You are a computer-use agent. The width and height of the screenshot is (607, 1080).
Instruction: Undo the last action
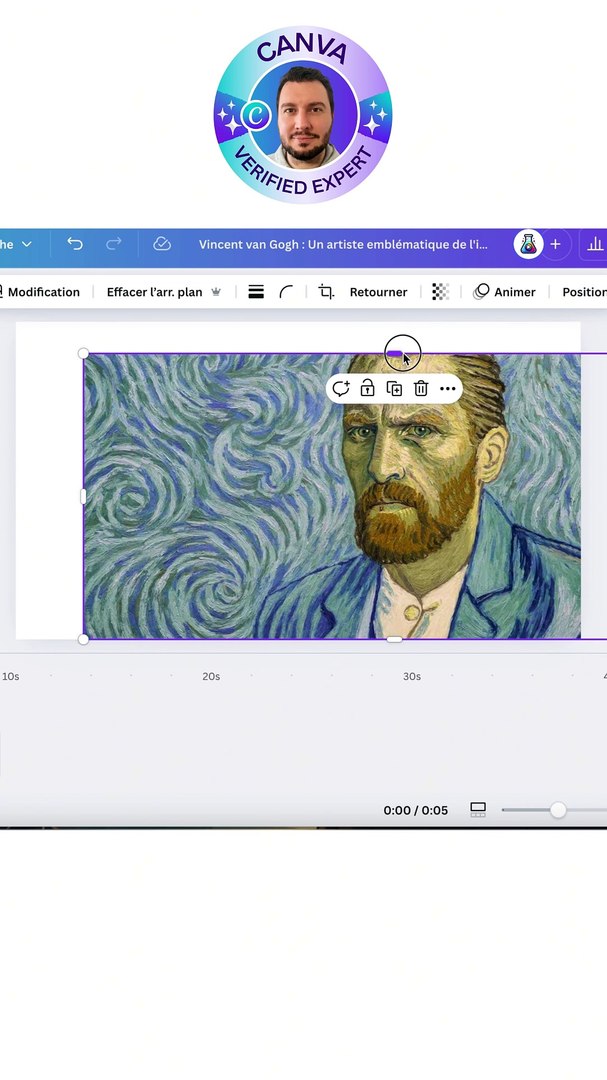74,244
